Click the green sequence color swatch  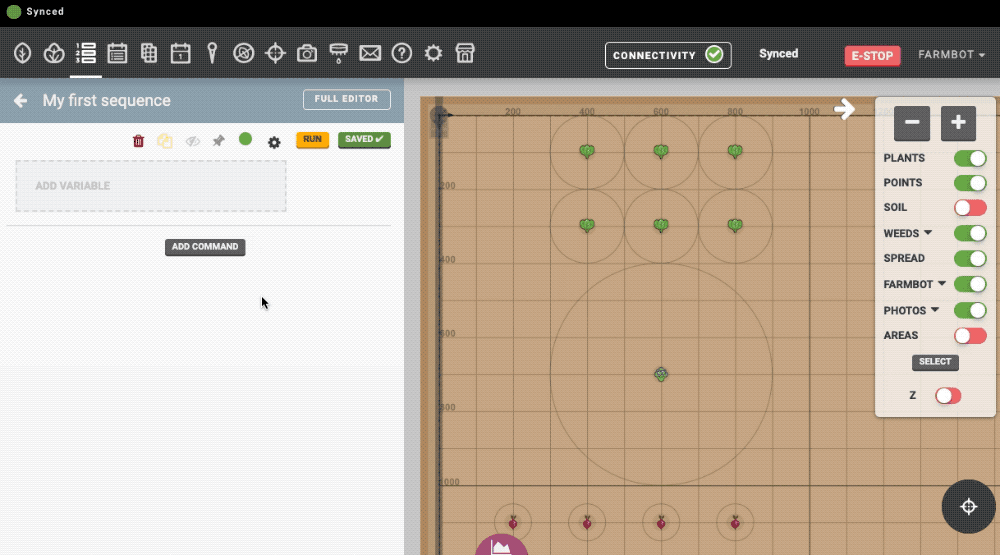[x=245, y=139]
